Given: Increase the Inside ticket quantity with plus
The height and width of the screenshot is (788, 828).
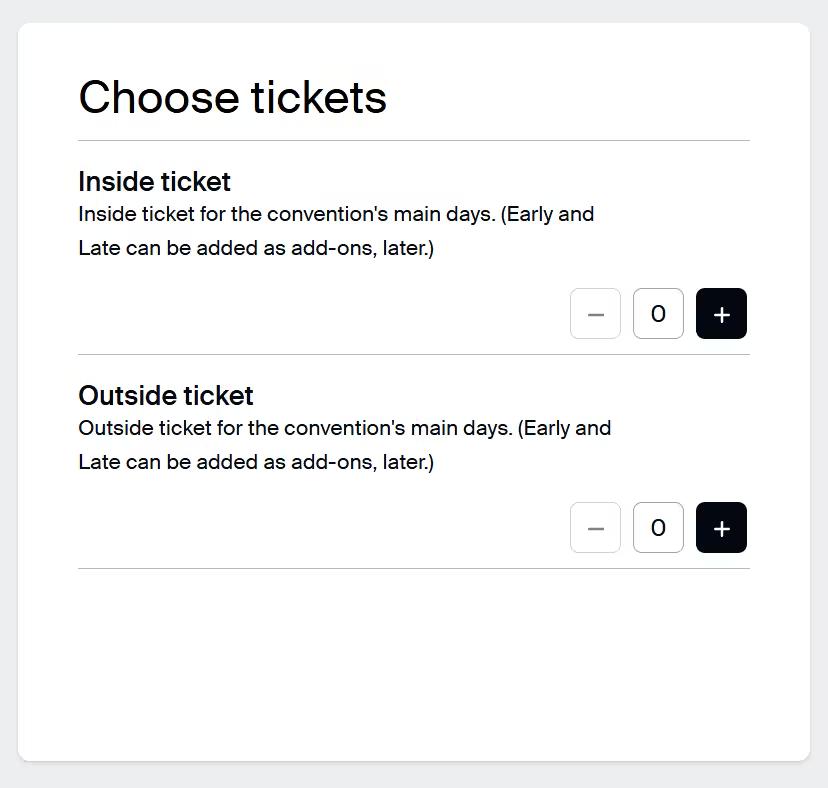Looking at the screenshot, I should click(x=721, y=314).
